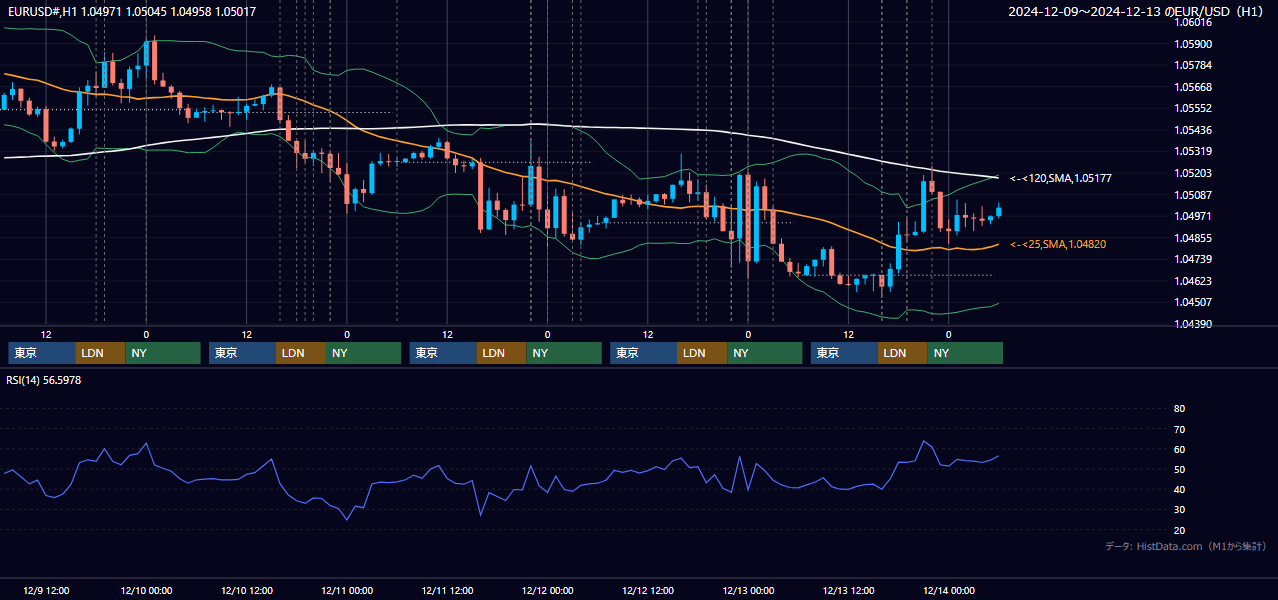Click the most recent candlestick on the chart
Screen dimensions: 1278x600
point(998,211)
